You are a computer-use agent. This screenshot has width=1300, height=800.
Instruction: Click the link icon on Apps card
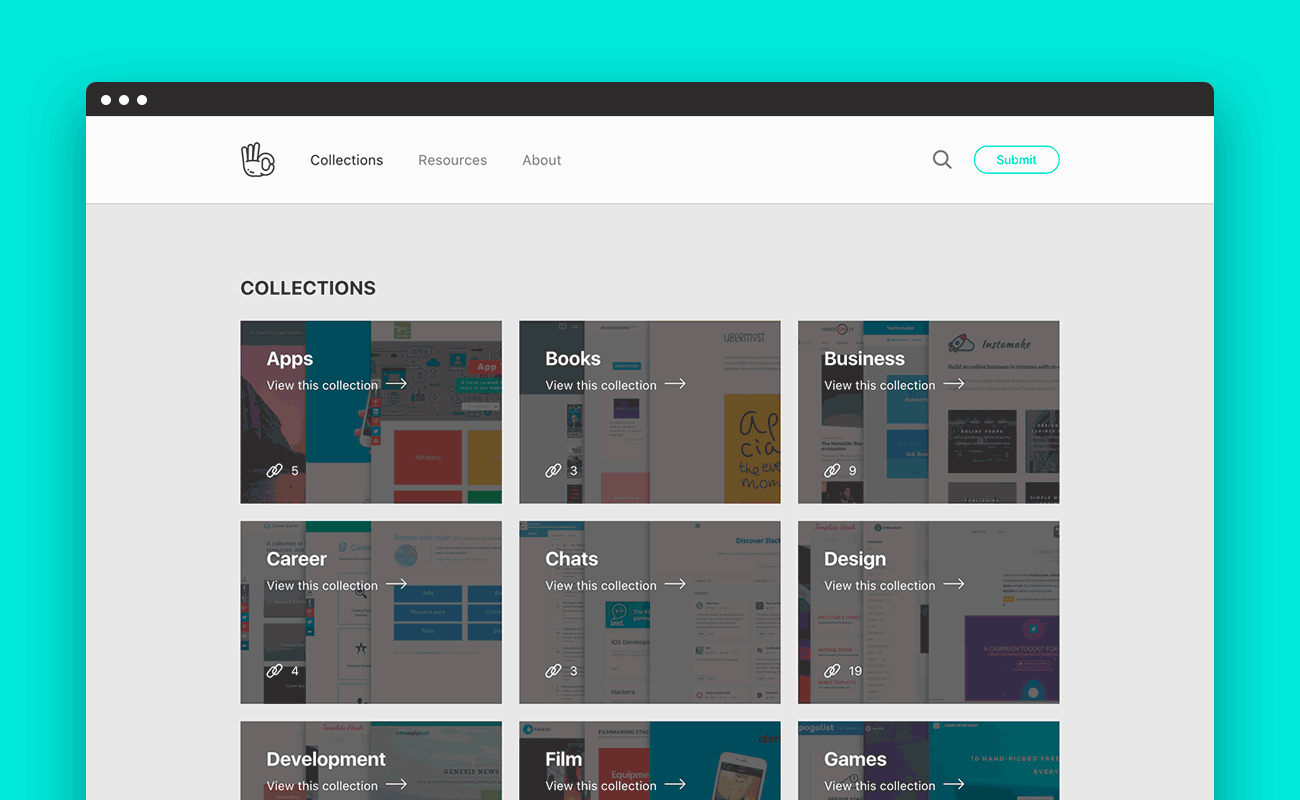pyautogui.click(x=274, y=470)
